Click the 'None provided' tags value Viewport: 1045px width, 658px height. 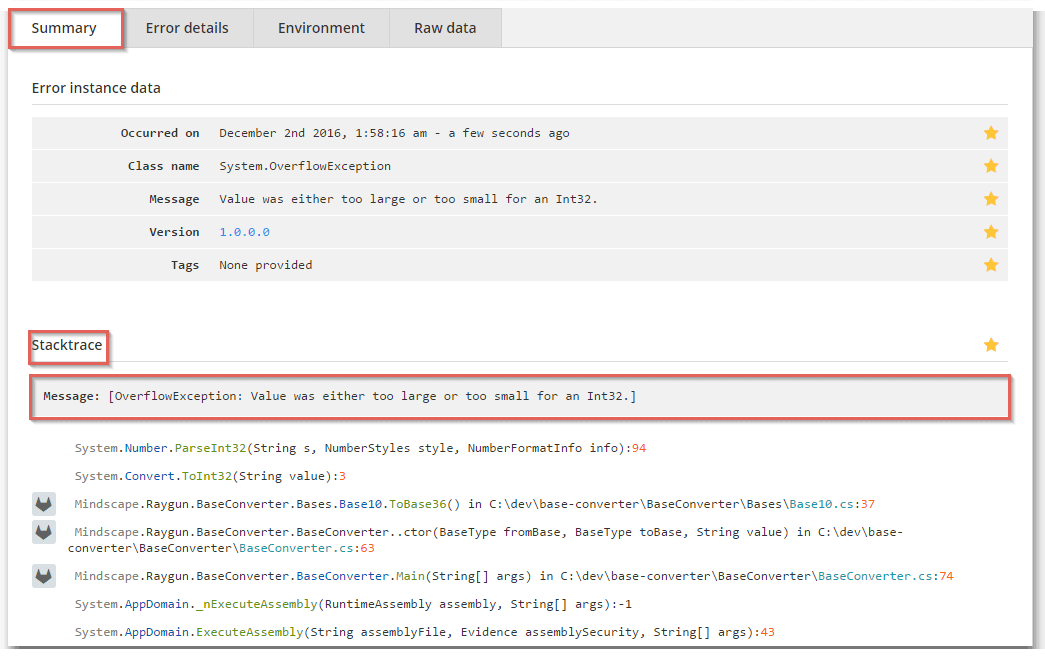266,265
